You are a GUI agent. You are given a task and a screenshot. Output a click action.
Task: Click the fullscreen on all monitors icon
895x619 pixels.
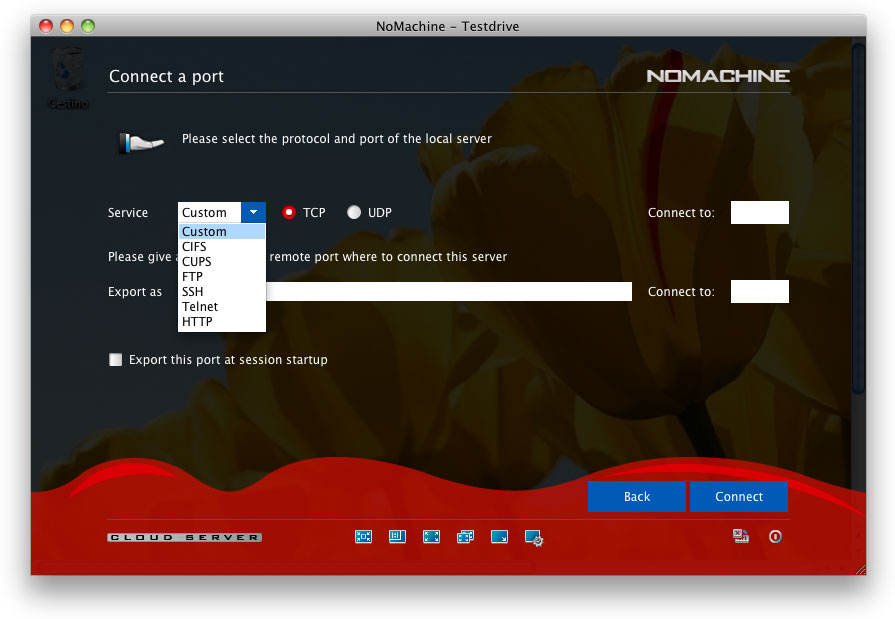[465, 537]
